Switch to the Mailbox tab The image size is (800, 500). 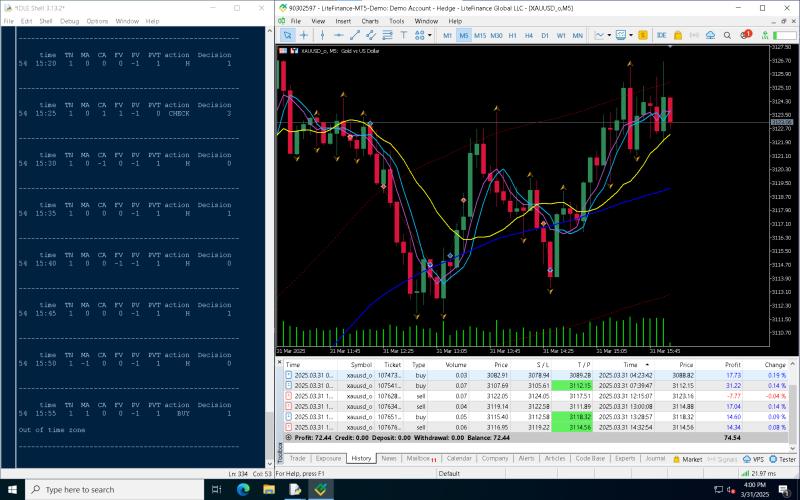tap(421, 459)
